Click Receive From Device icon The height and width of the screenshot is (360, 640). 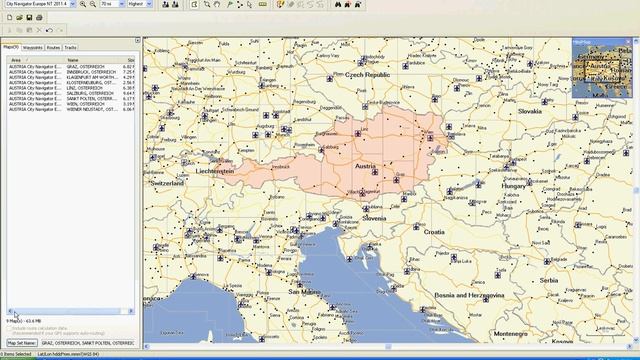click(x=175, y=4)
